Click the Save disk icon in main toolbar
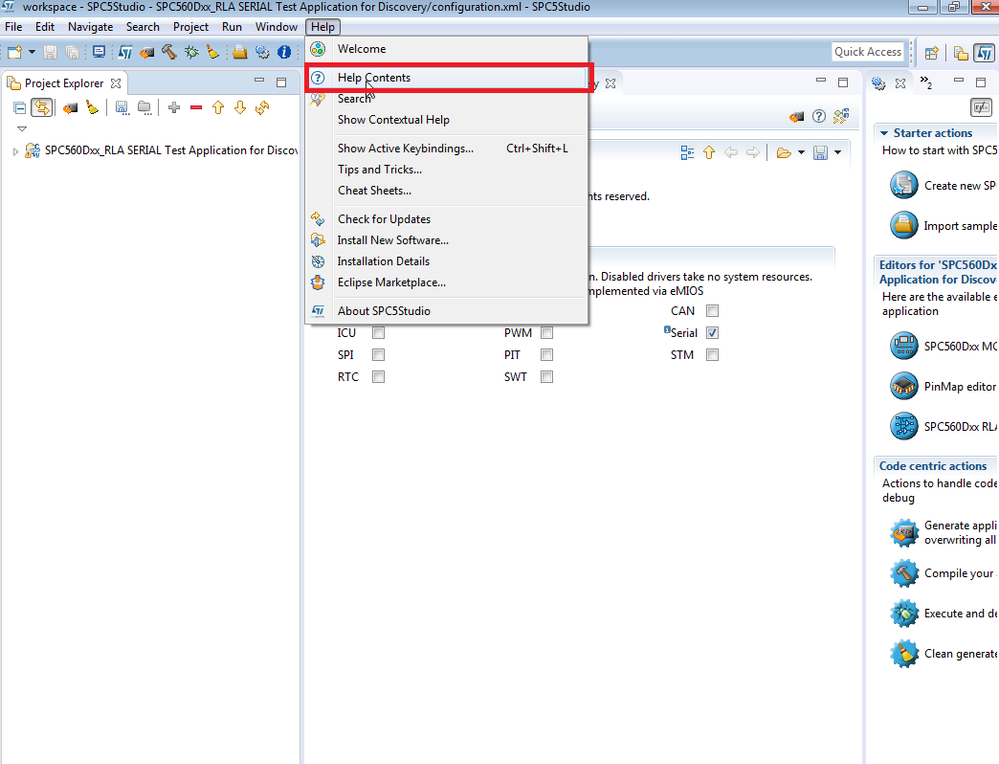The height and width of the screenshot is (764, 999). point(50,52)
